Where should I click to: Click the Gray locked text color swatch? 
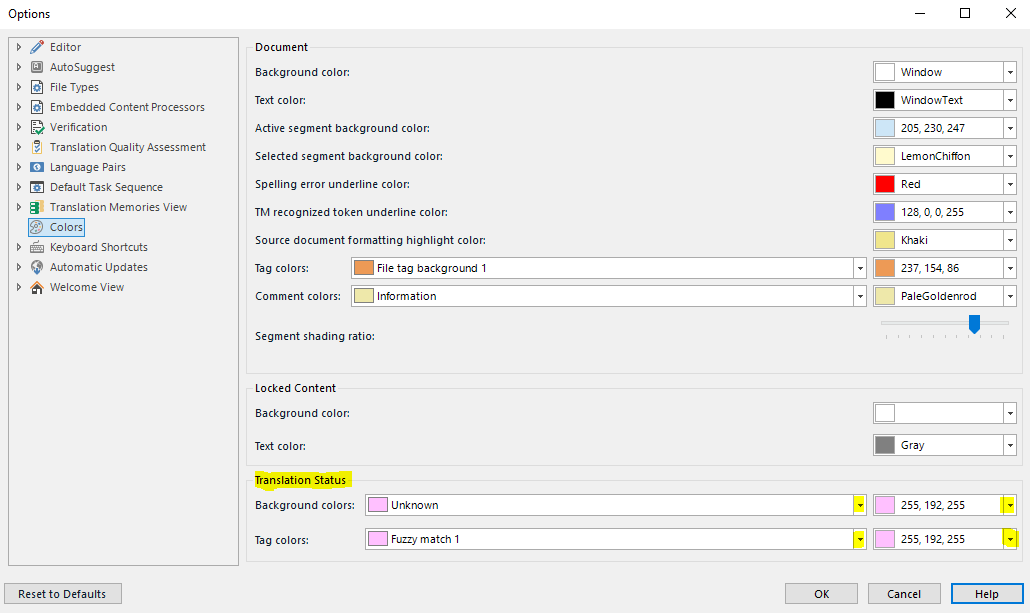pyautogui.click(x=885, y=445)
